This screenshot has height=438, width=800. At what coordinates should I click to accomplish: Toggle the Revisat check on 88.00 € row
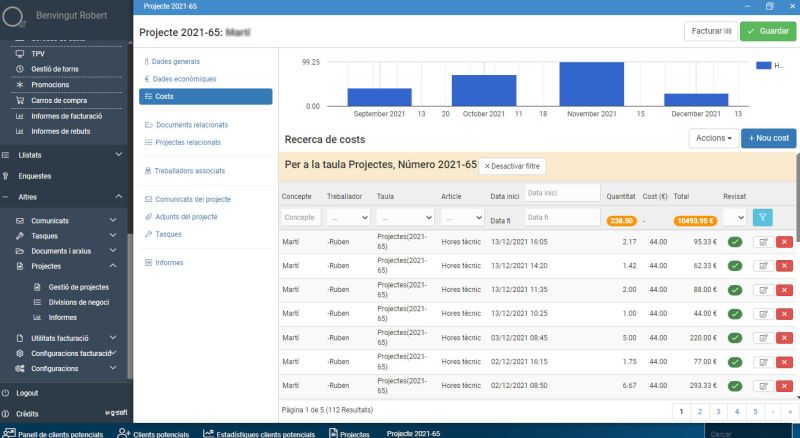point(735,290)
